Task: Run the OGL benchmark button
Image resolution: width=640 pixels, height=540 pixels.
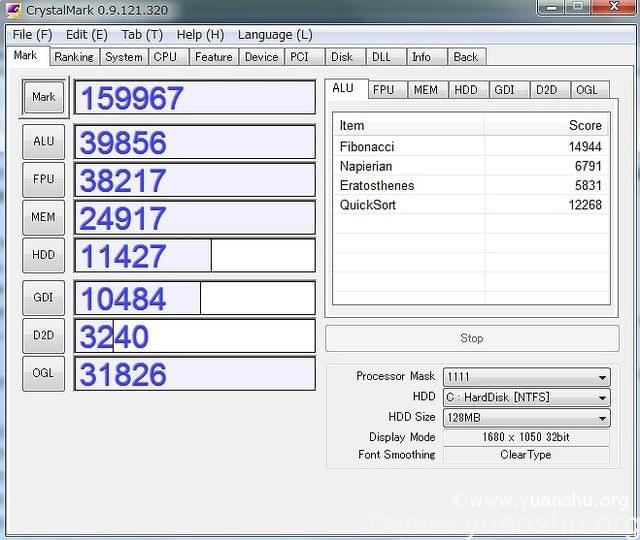Action: pos(44,373)
